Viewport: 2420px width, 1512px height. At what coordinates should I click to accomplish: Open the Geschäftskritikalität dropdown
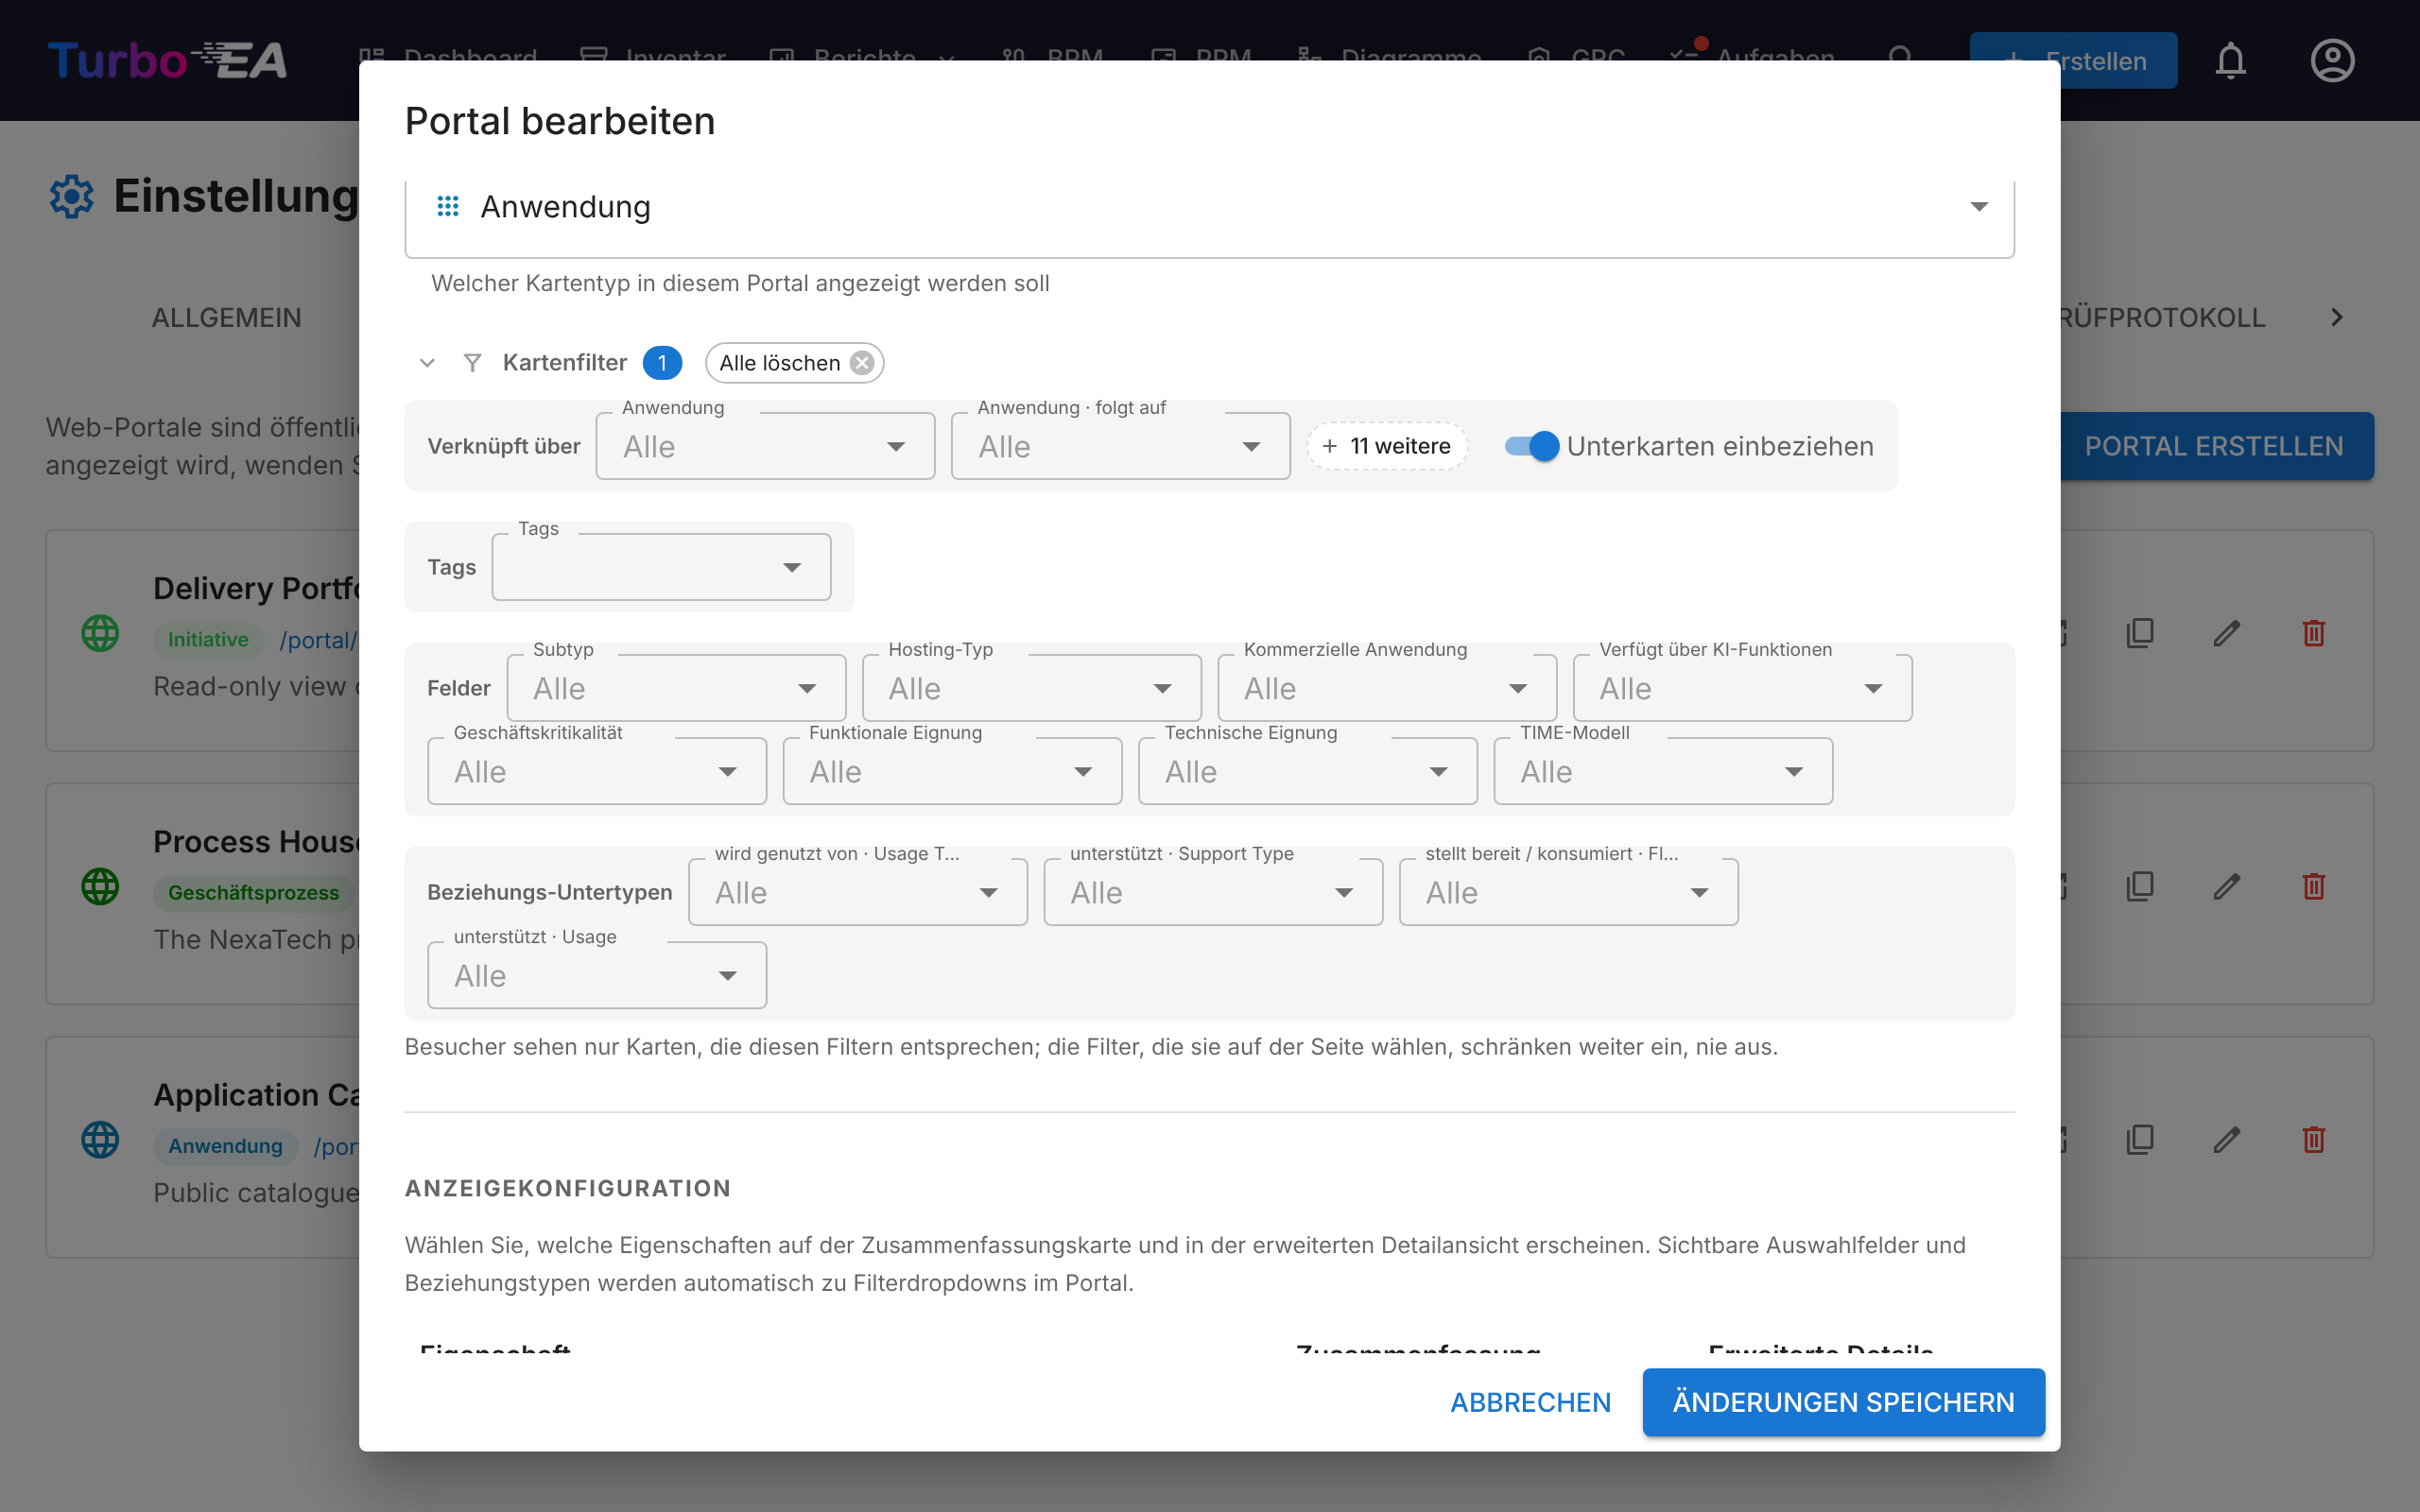point(597,771)
